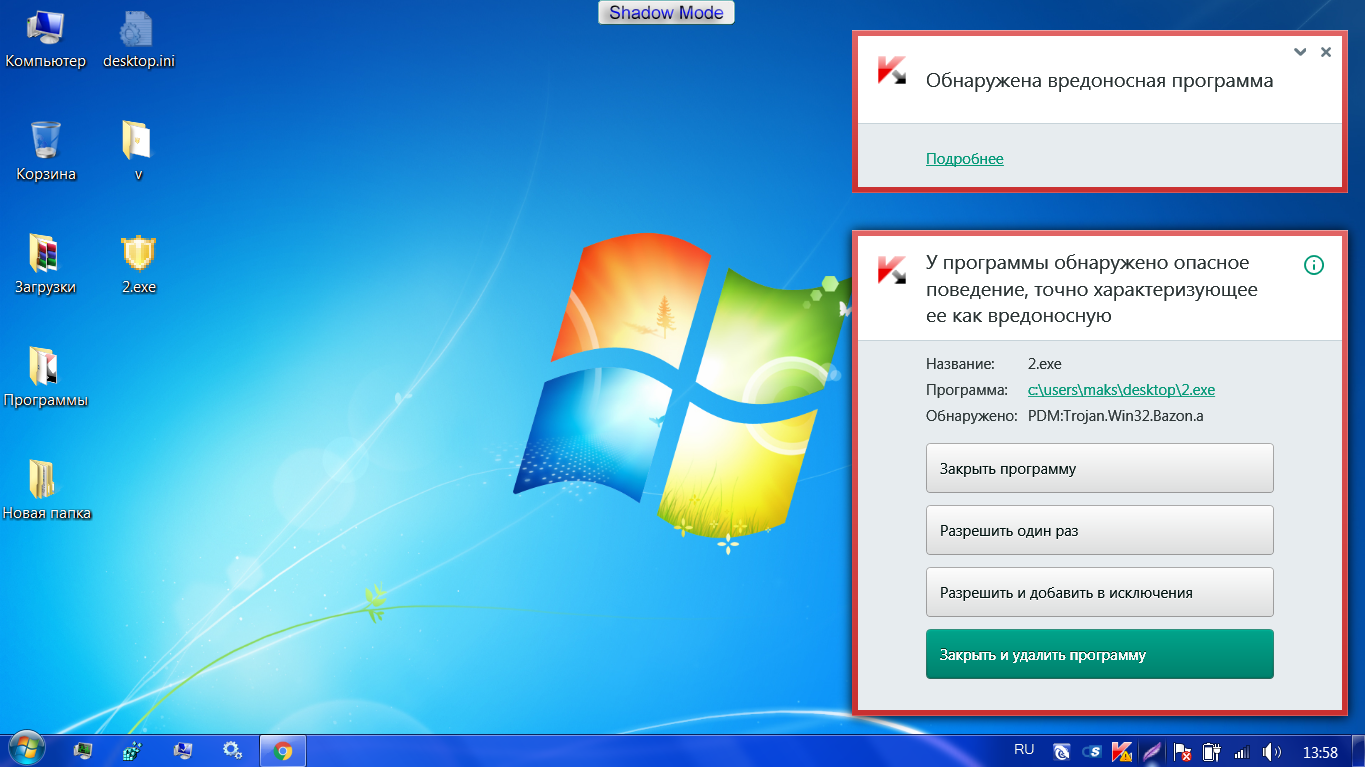Click the Закрыть программу button

(x=1100, y=468)
